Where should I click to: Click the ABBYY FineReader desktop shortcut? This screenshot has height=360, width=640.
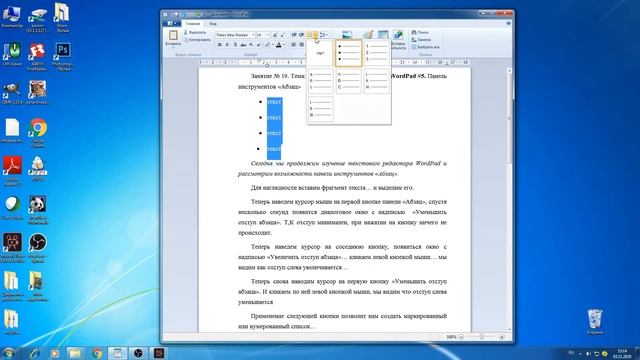(x=37, y=56)
